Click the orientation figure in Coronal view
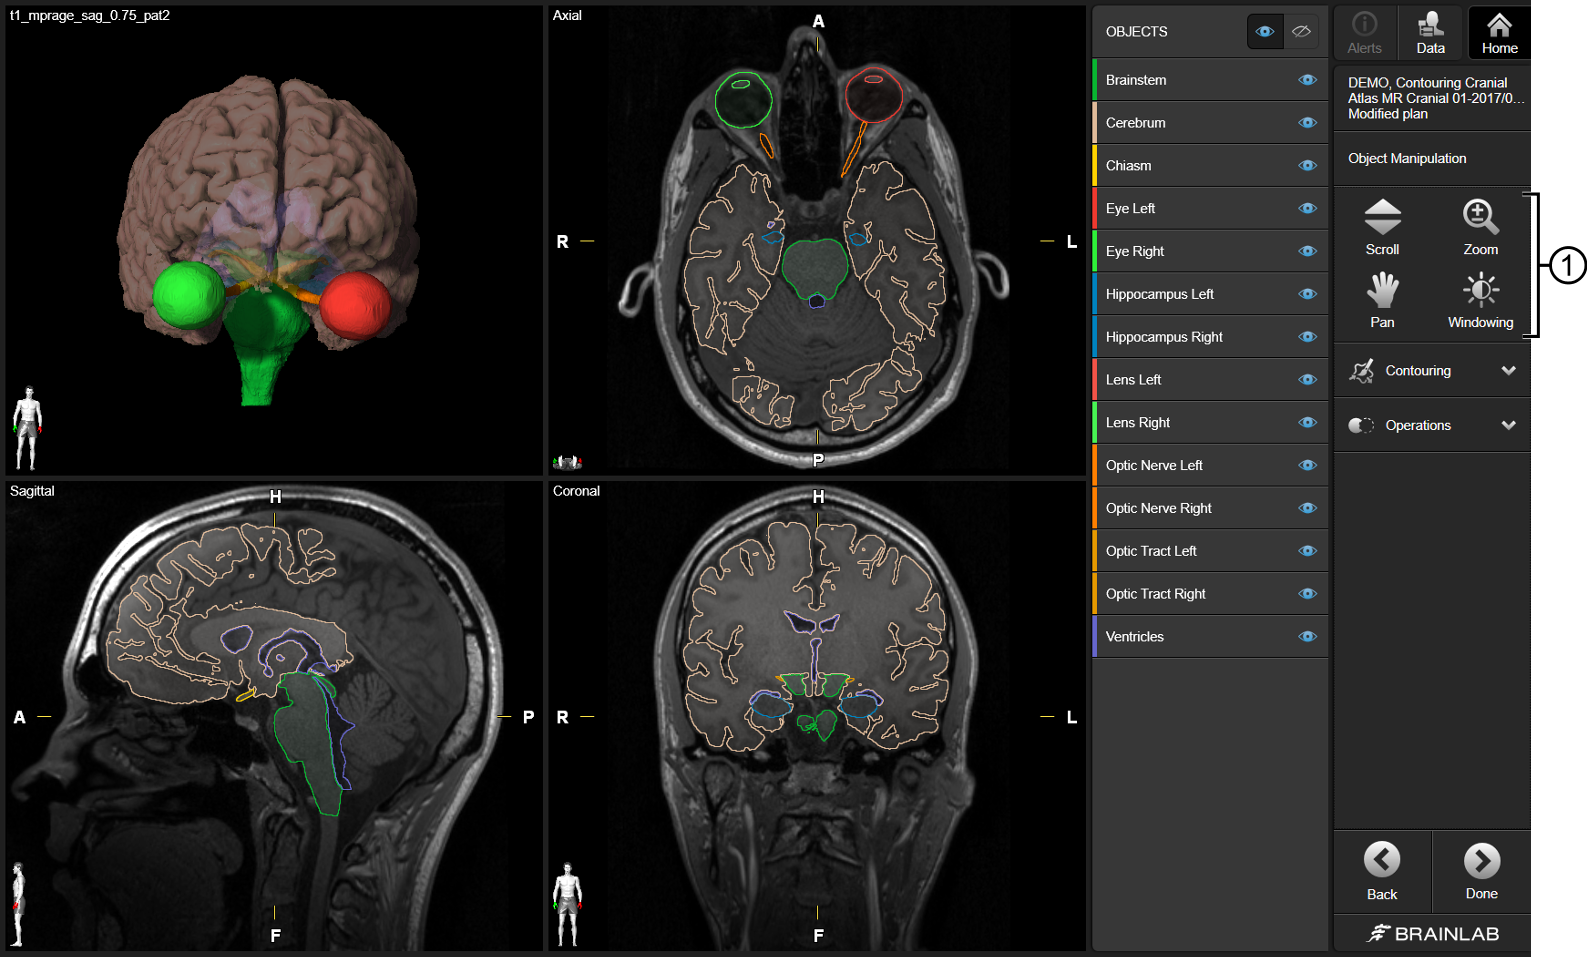Screen dimensions: 1587x957 click(x=568, y=904)
